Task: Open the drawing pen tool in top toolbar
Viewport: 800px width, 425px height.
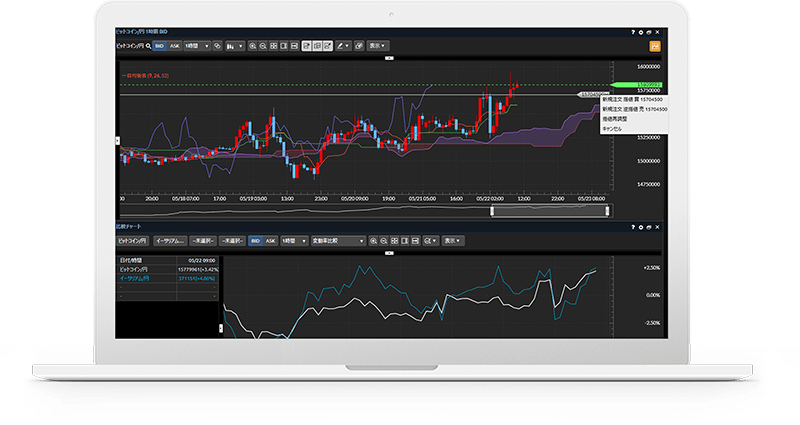Action: pos(343,46)
